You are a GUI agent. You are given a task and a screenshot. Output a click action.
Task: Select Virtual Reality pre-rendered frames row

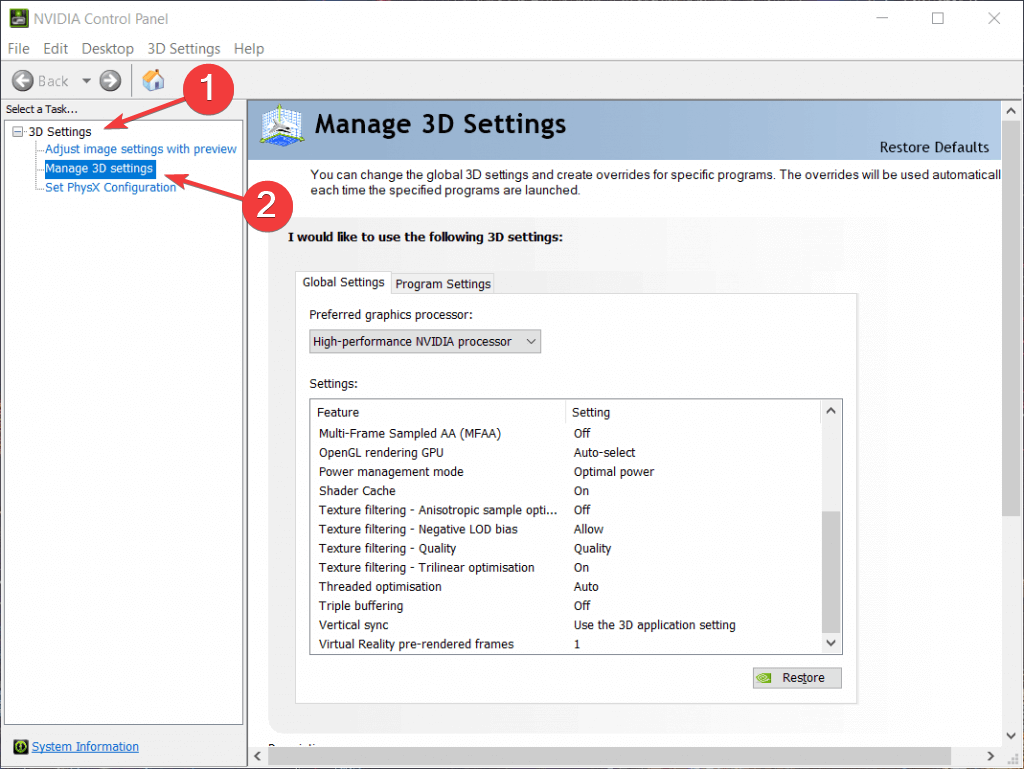click(566, 644)
